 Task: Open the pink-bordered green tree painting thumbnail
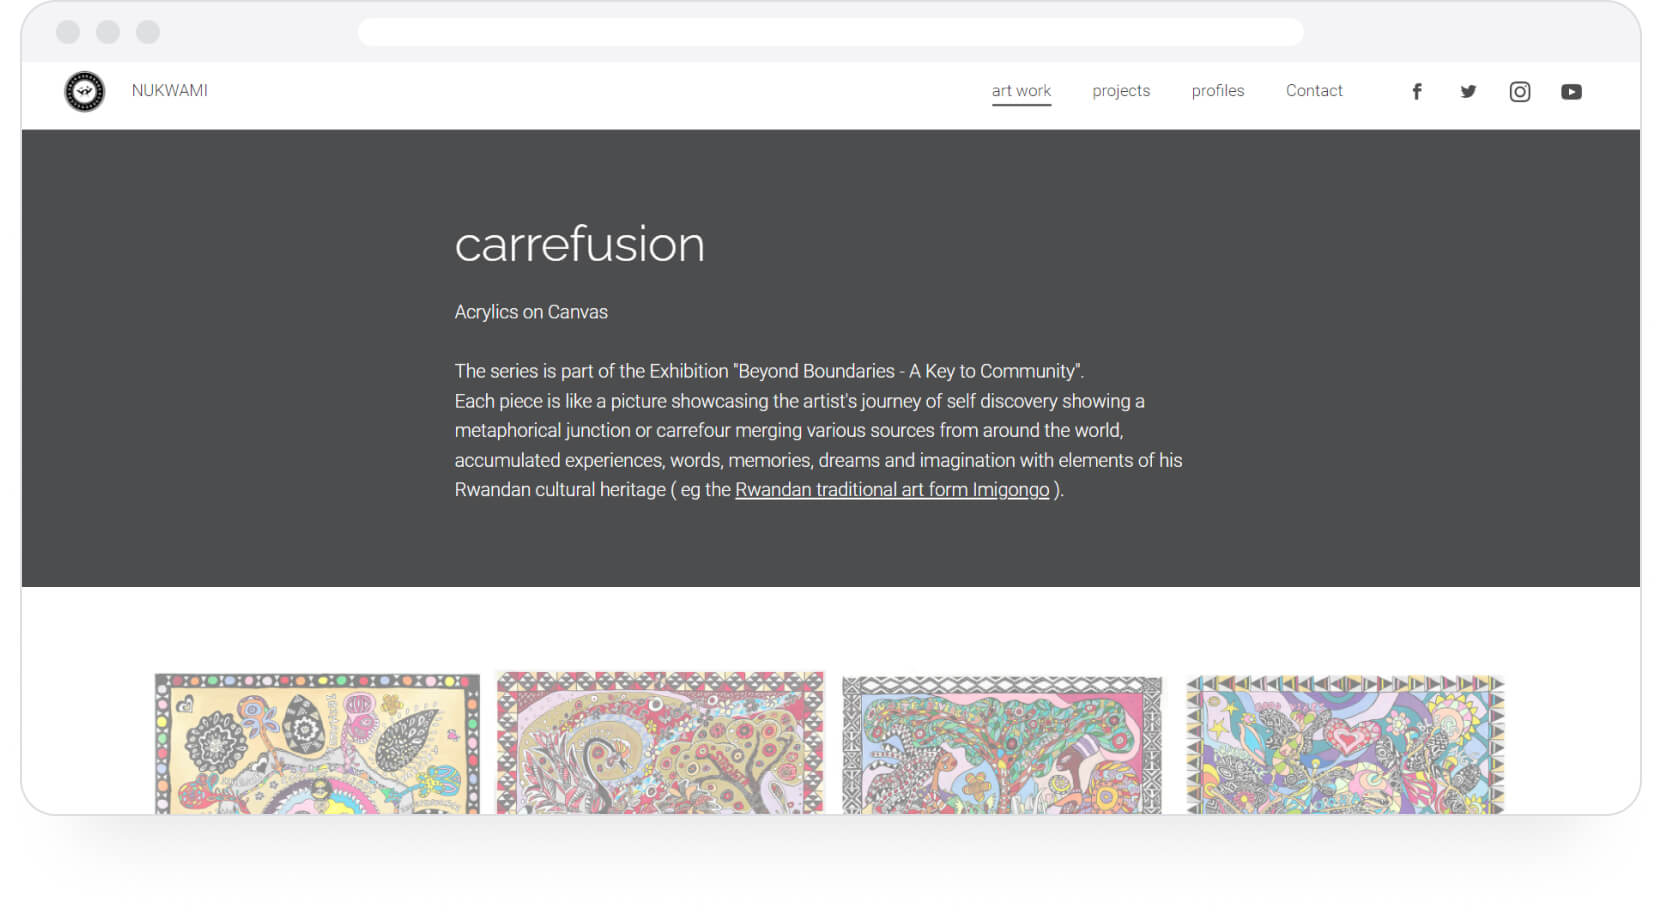[1002, 745]
